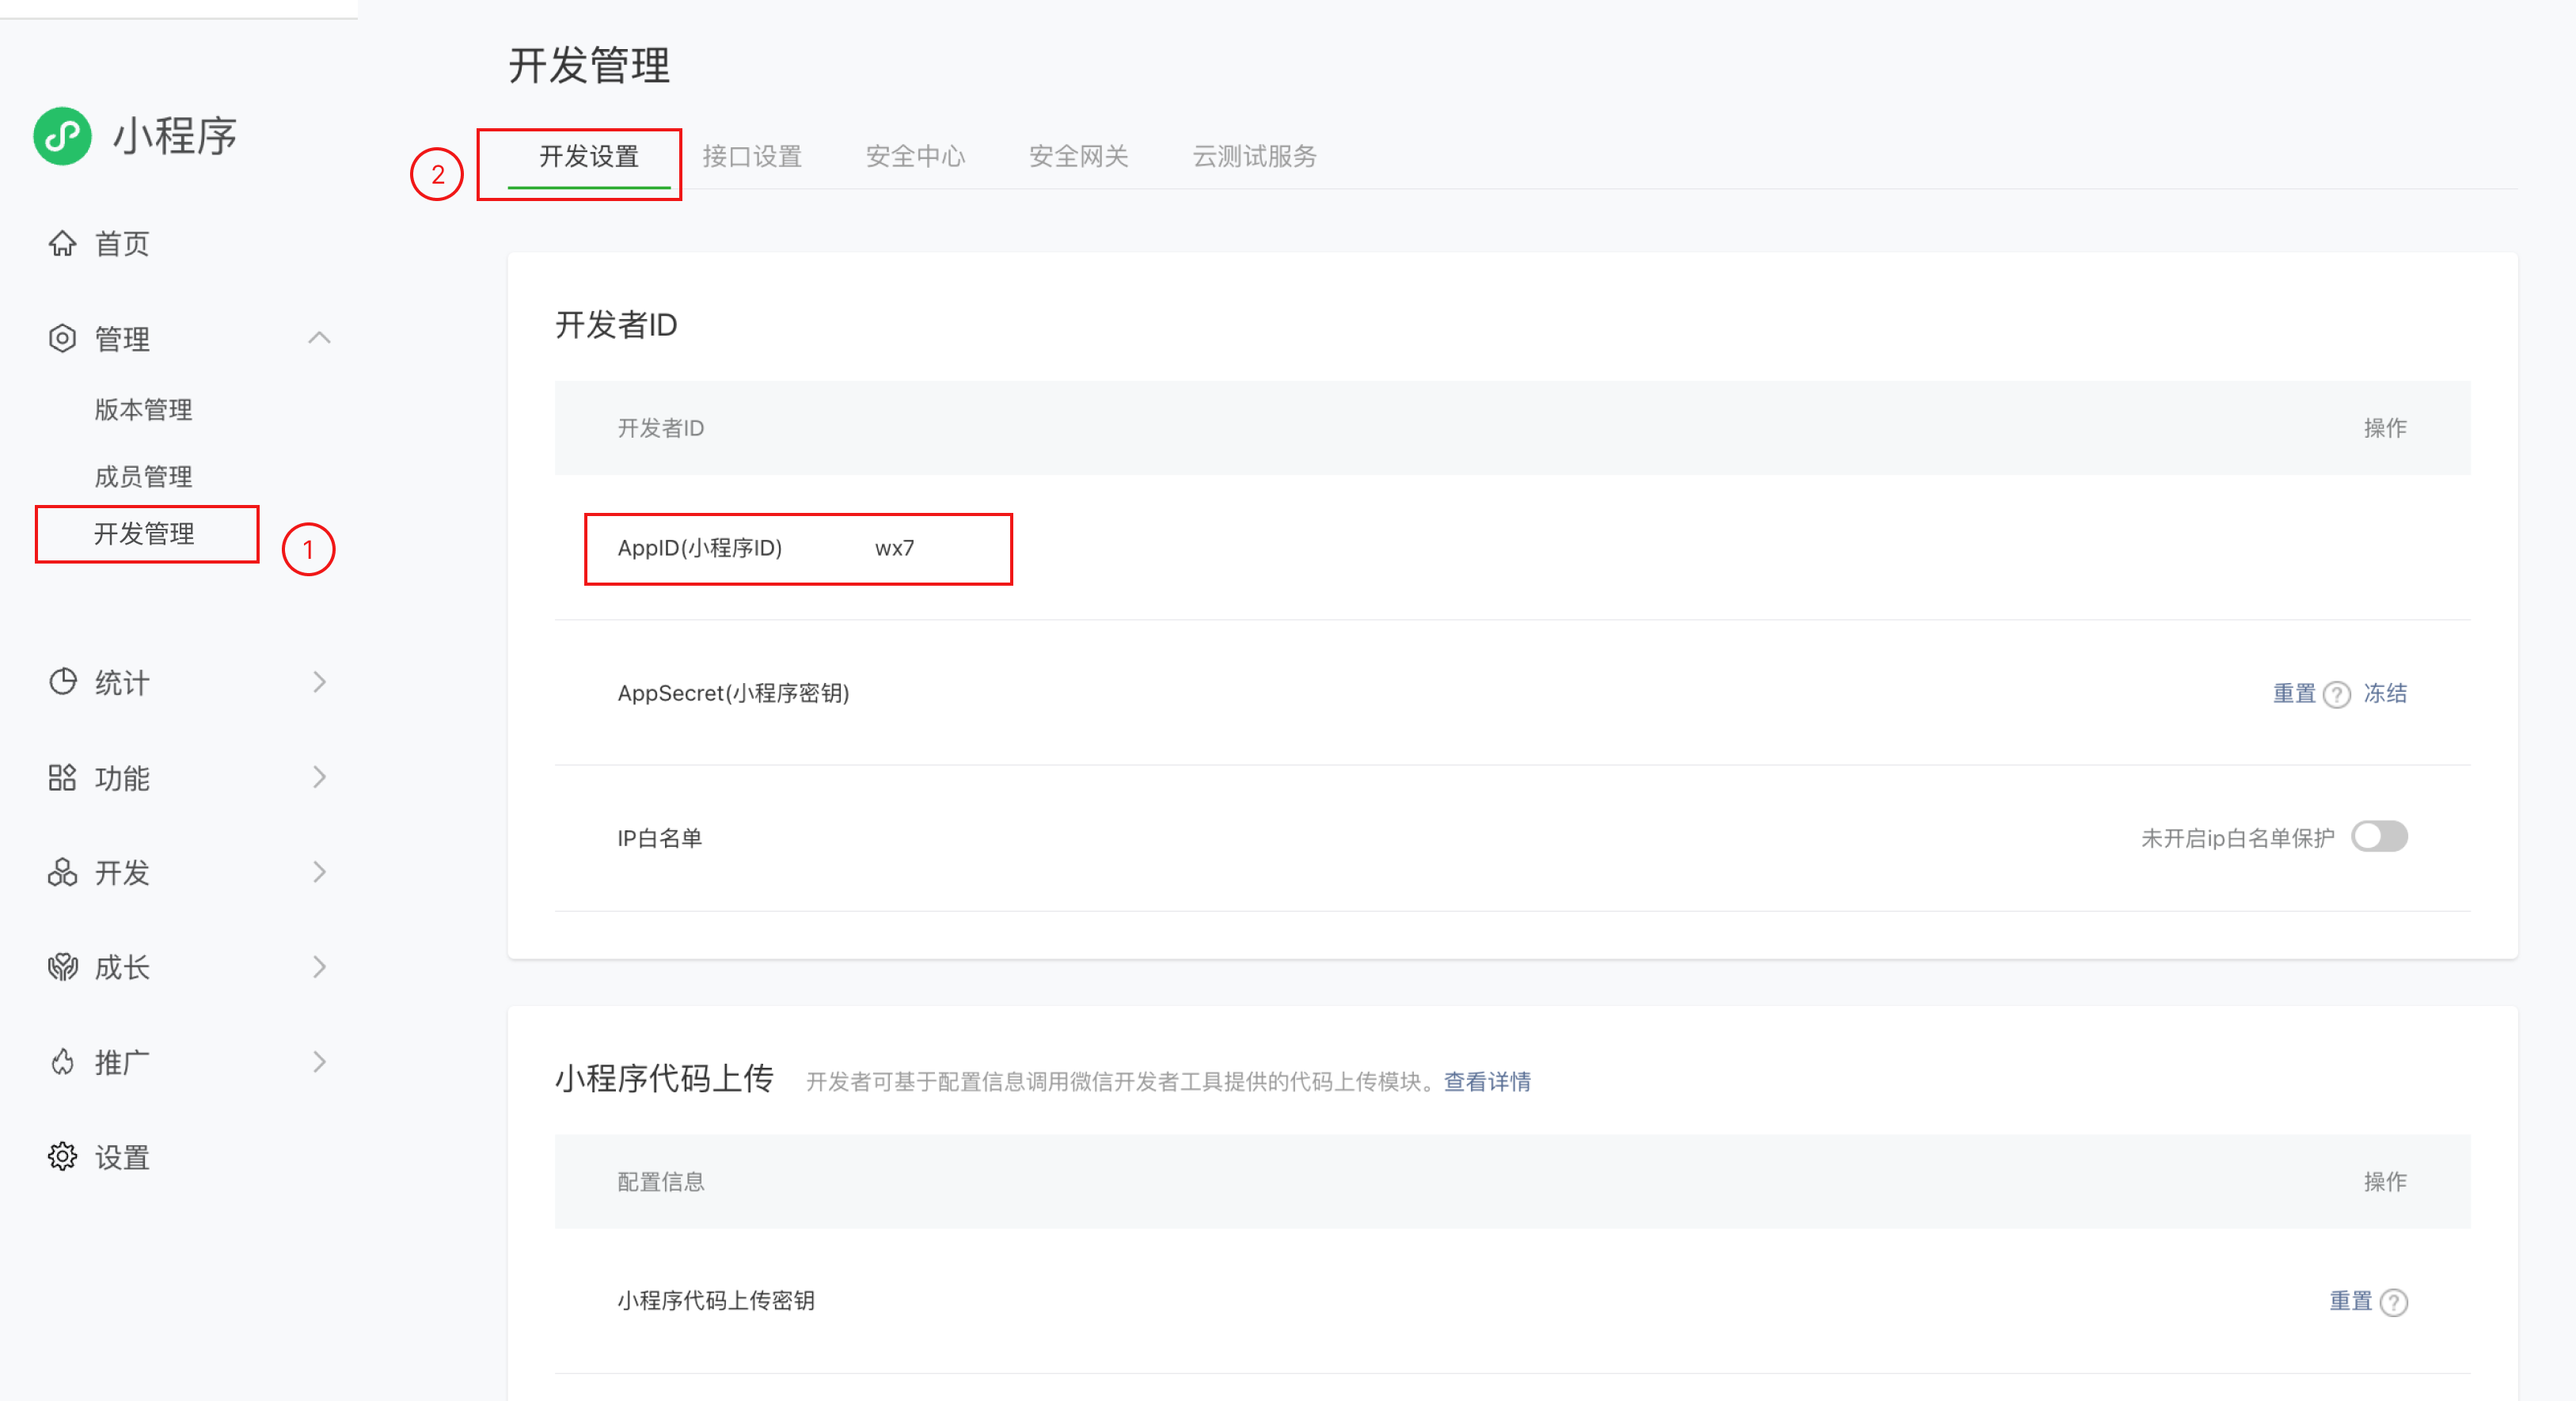Click the IP白名单 row label
This screenshot has height=1401, width=2576.
tap(659, 838)
